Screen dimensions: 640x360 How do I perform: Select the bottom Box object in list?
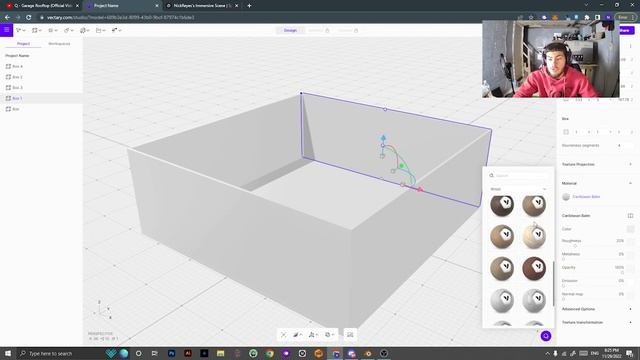[x=41, y=109]
